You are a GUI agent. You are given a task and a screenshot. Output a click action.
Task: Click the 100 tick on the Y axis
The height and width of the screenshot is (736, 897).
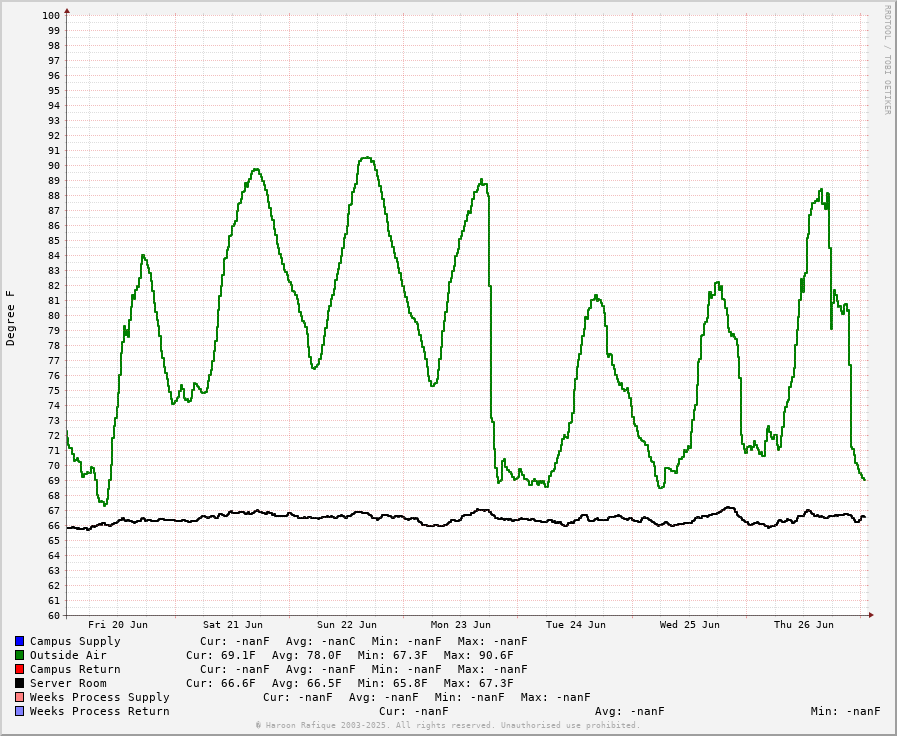(x=51, y=15)
